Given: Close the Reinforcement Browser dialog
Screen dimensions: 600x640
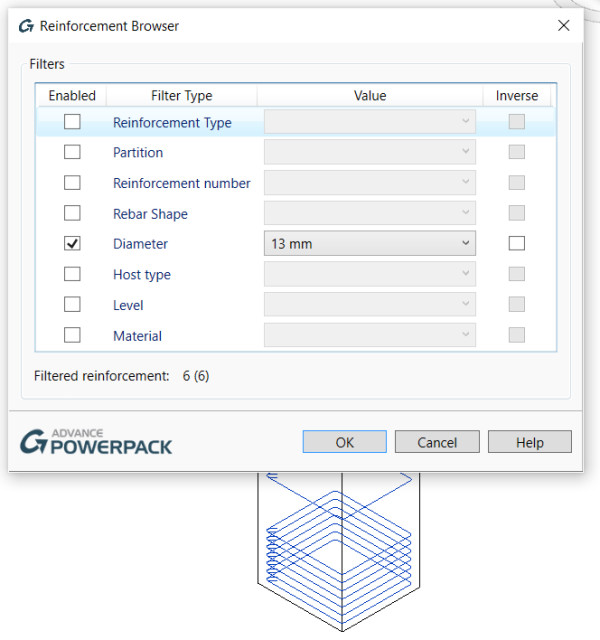Looking at the screenshot, I should click(x=564, y=26).
